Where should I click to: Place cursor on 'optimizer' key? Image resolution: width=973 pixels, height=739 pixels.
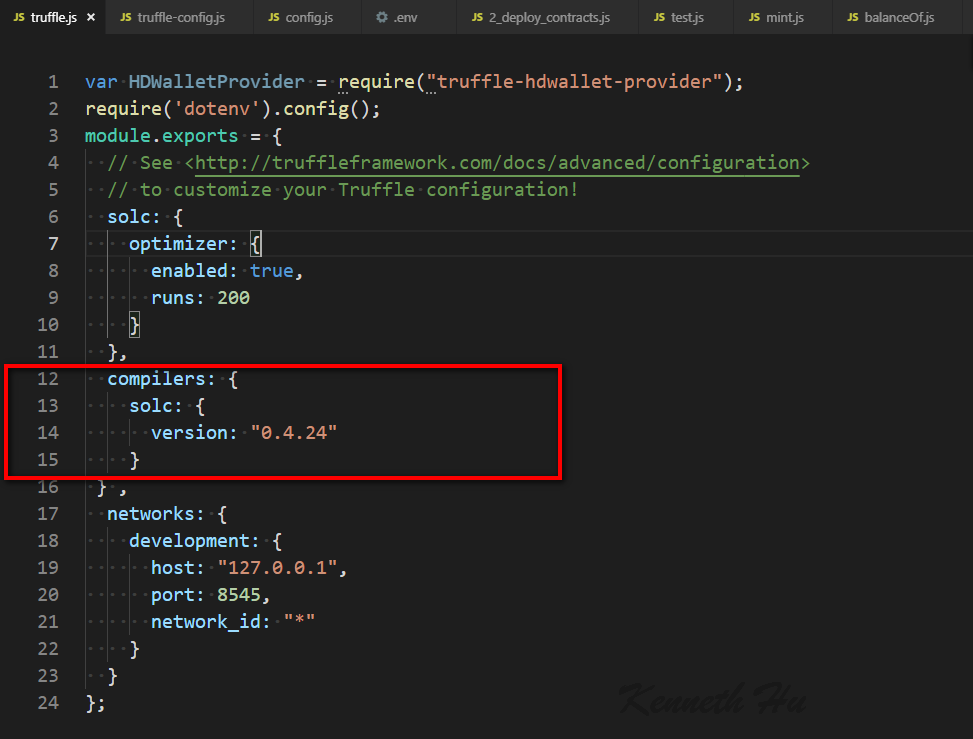[178, 244]
